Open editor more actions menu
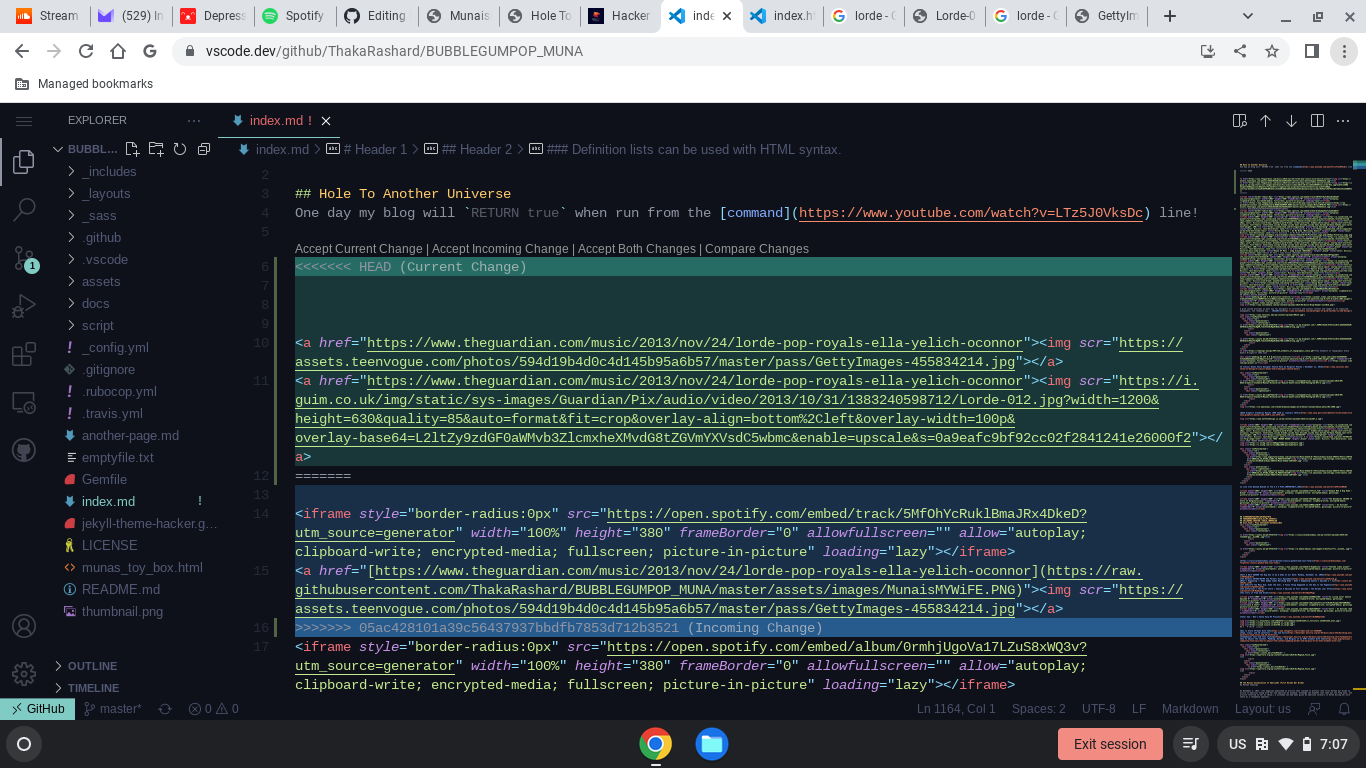 1343,120
